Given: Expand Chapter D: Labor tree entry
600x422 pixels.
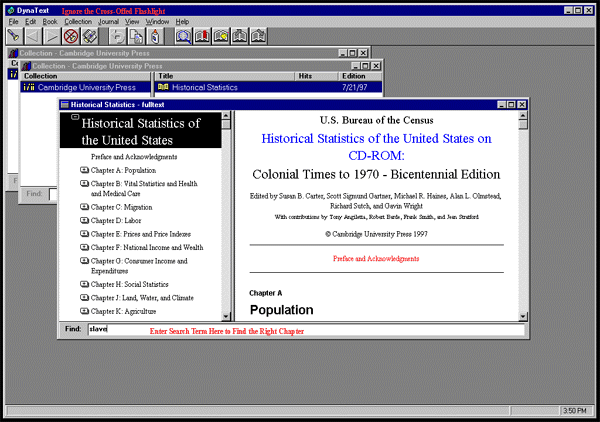Looking at the screenshot, I should coord(84,219).
